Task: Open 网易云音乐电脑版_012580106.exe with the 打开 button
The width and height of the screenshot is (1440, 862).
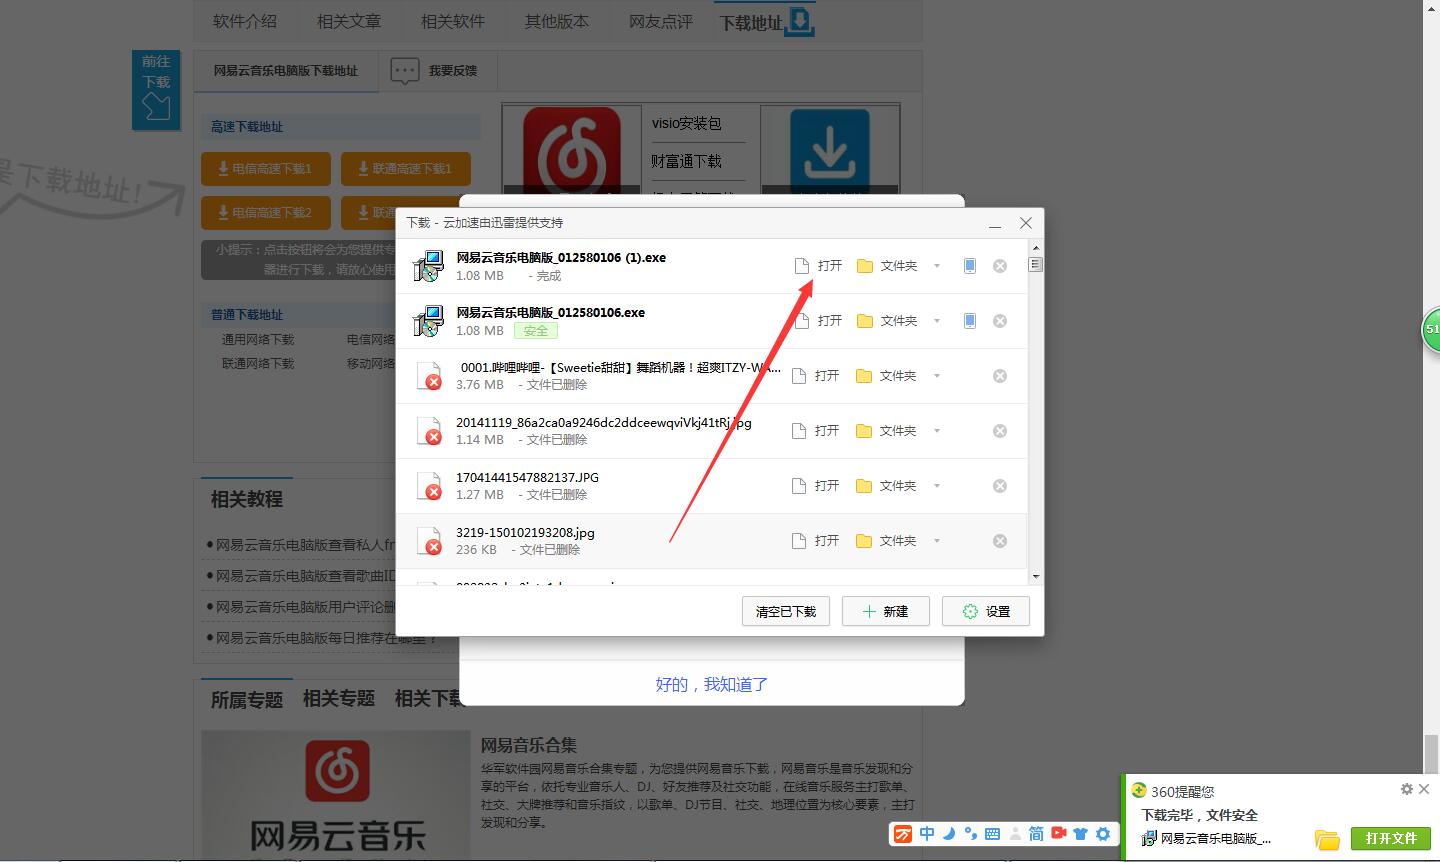Action: coord(819,321)
